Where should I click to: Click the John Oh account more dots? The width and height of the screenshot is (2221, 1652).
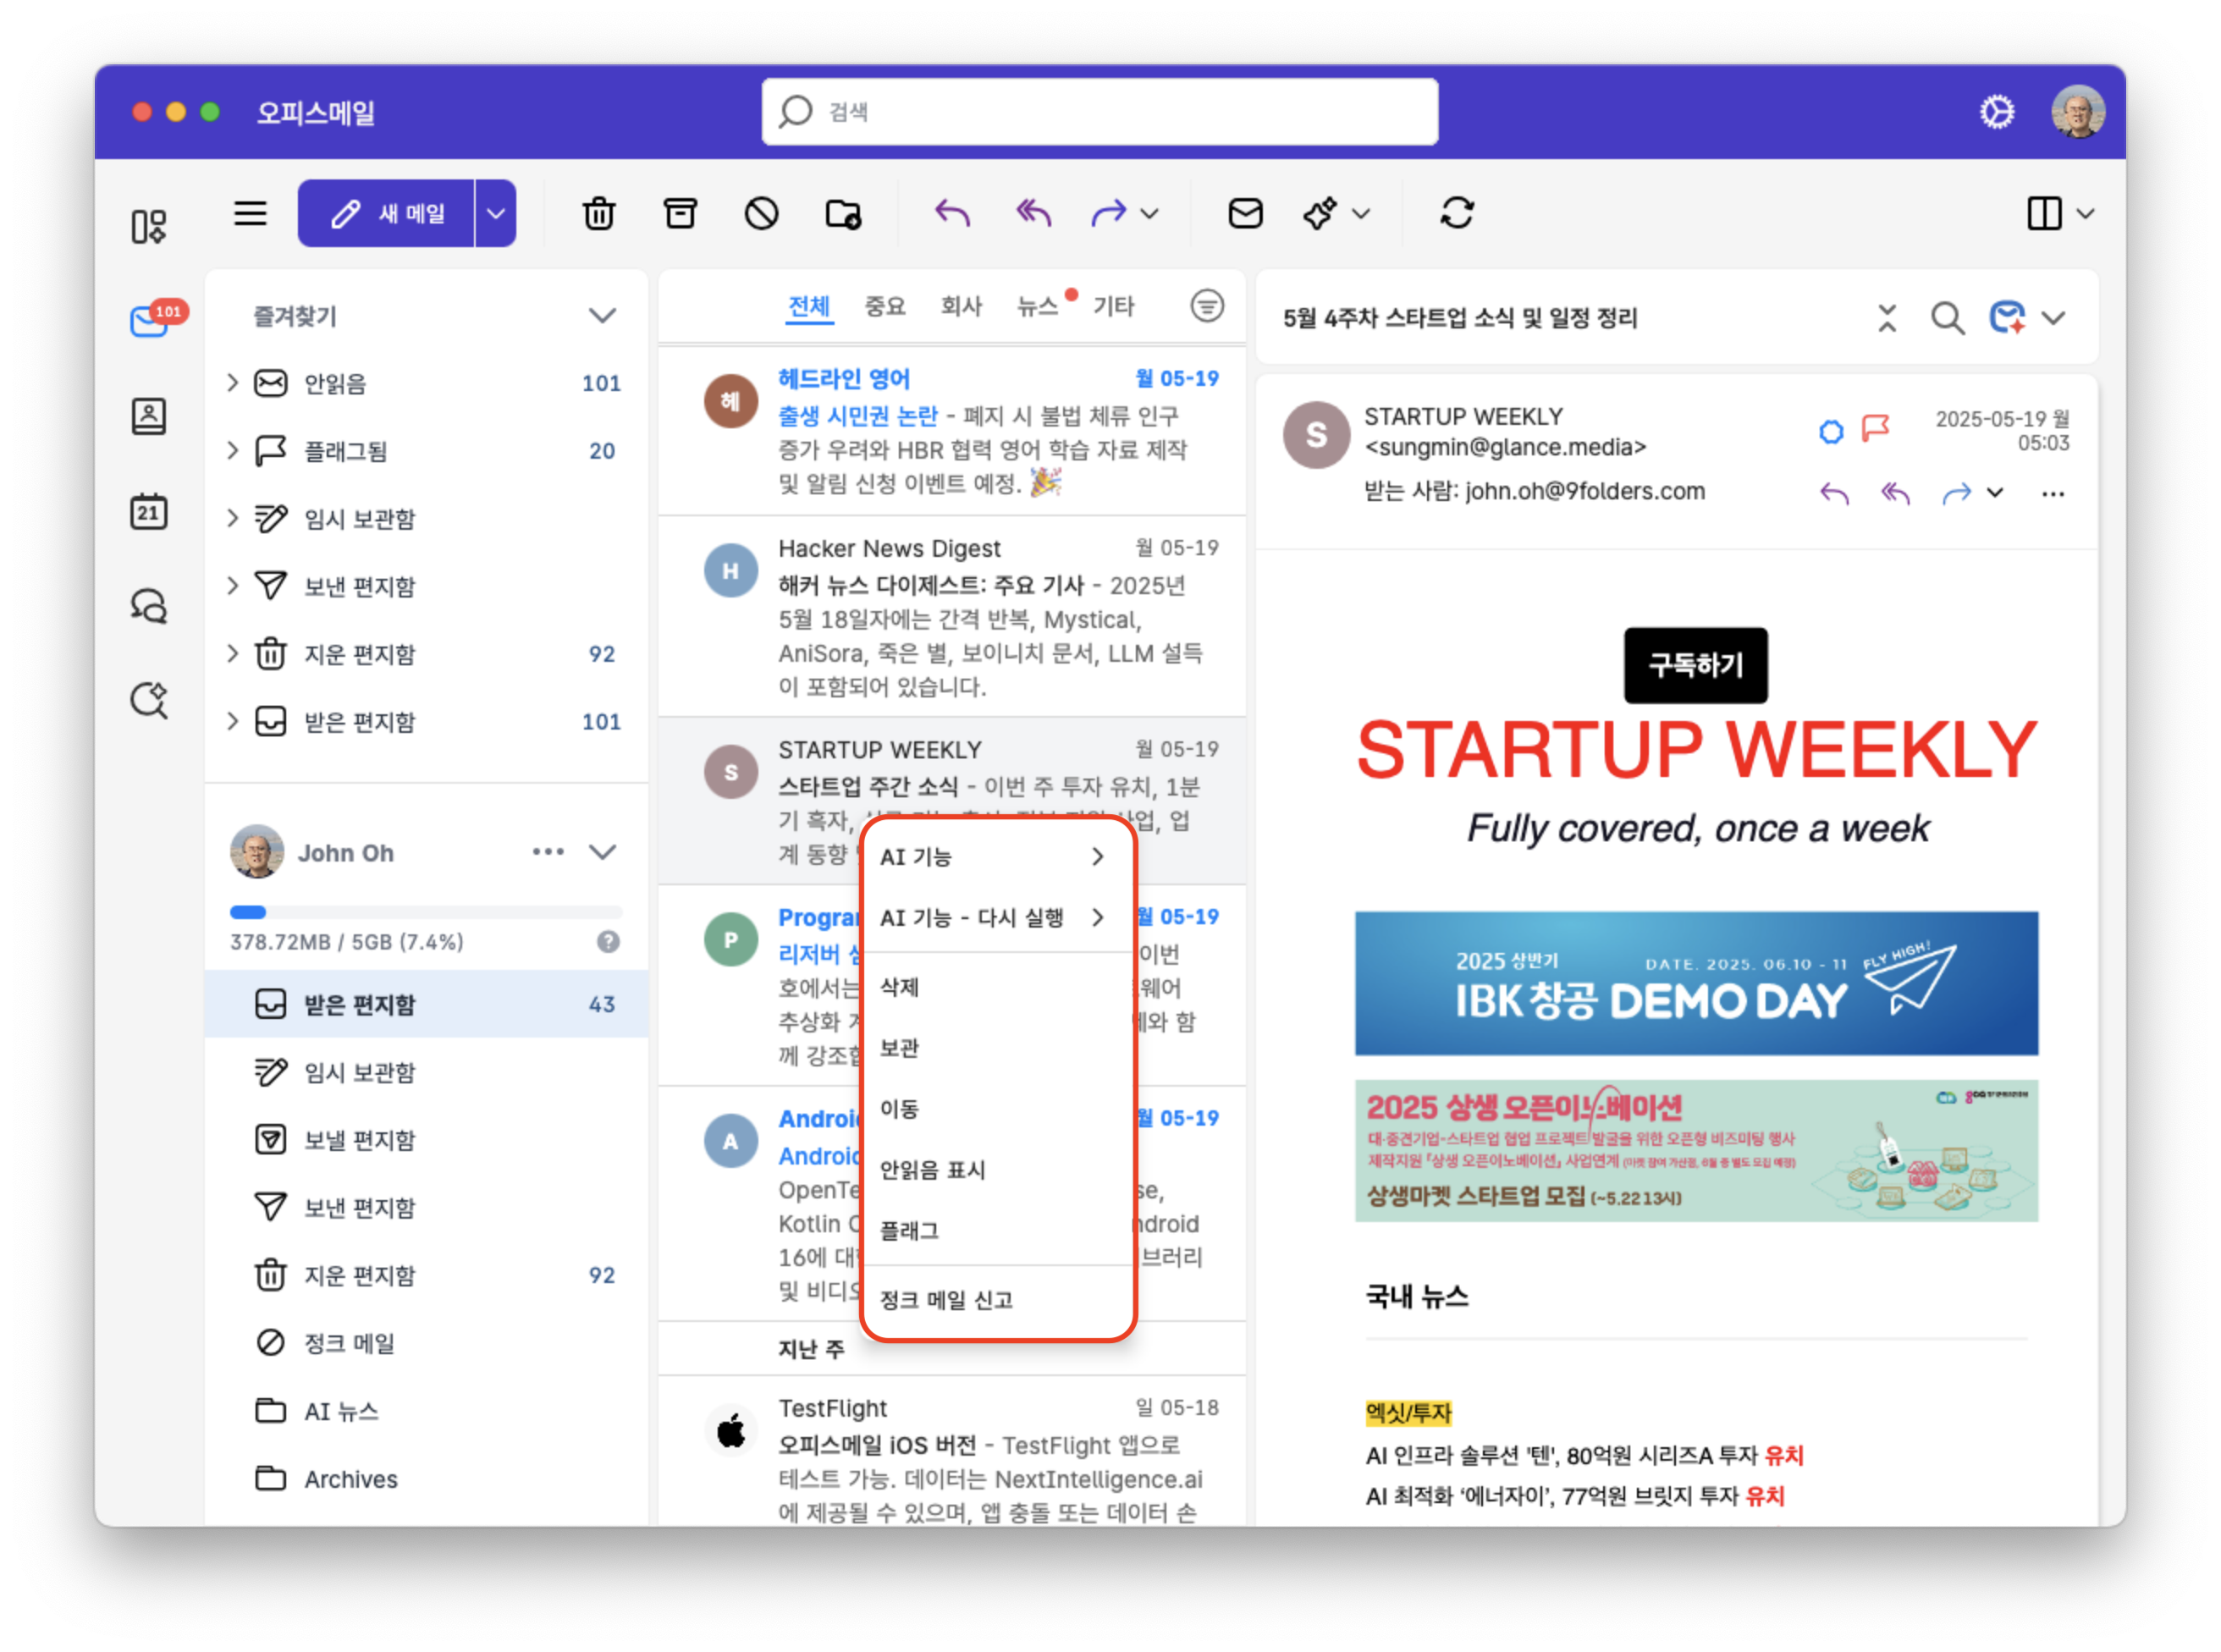[x=547, y=852]
